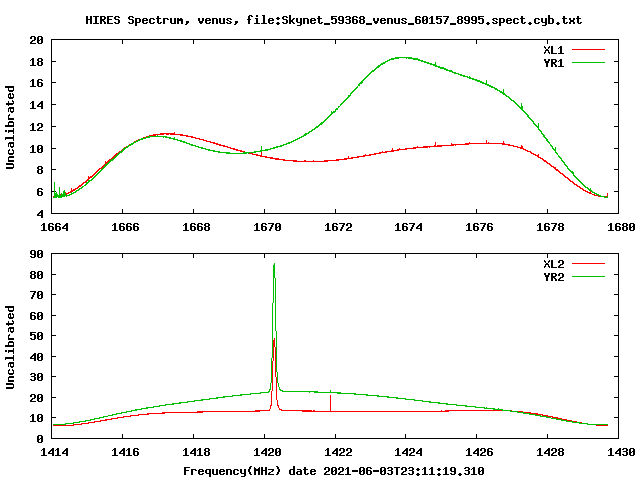The image size is (640, 480).
Task: Select the XL1 legend label
Action: [553, 50]
